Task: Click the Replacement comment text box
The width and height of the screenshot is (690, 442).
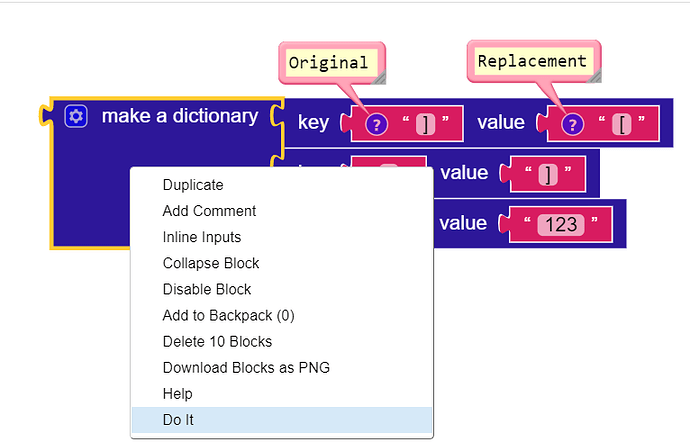Action: coord(531,61)
